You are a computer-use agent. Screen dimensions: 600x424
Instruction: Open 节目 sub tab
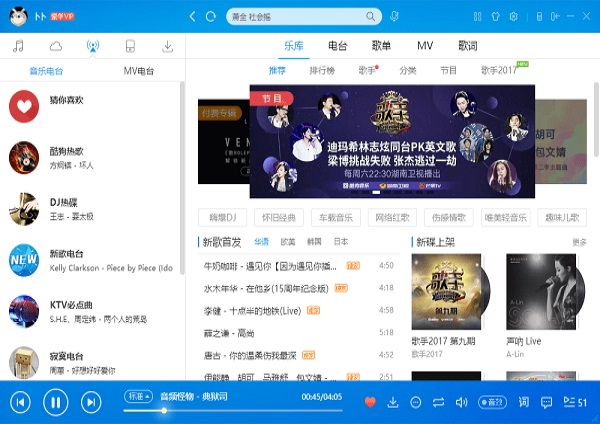tap(448, 70)
